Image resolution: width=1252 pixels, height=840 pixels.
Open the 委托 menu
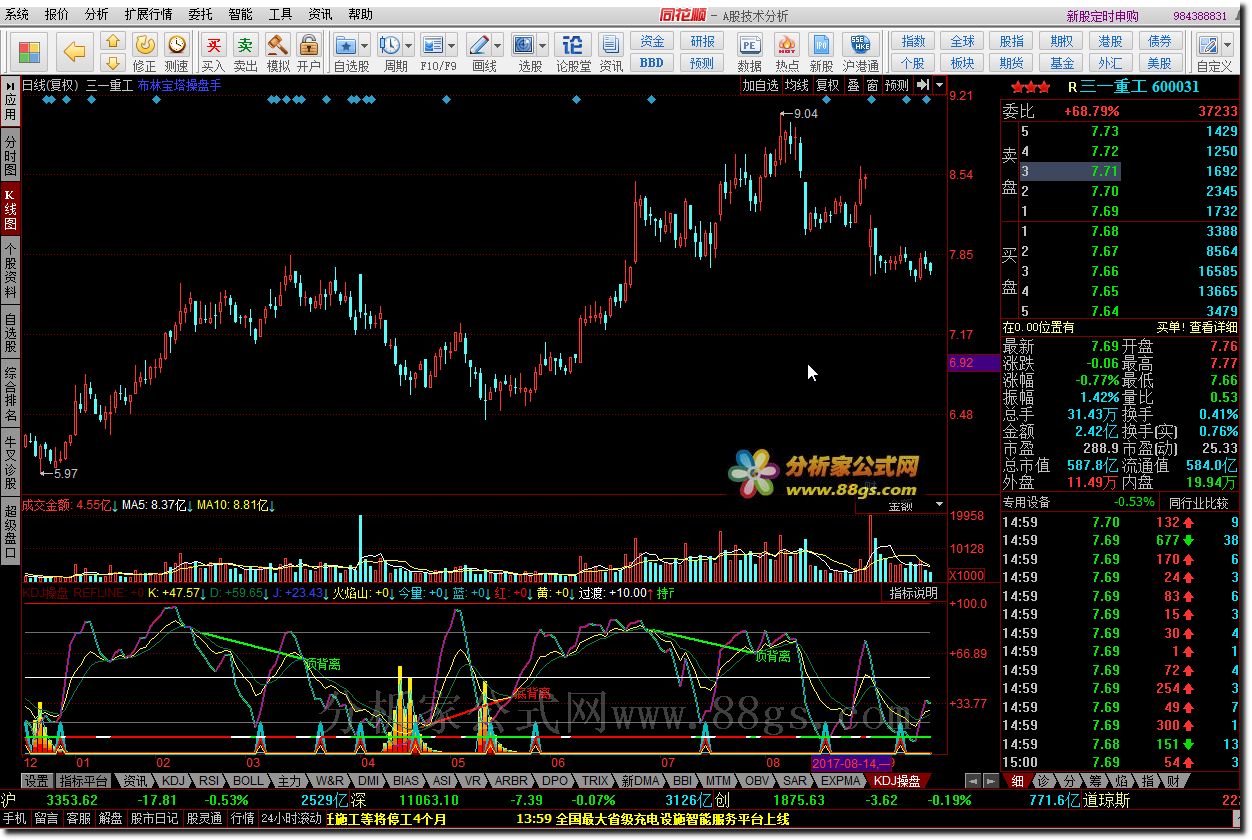click(x=200, y=15)
